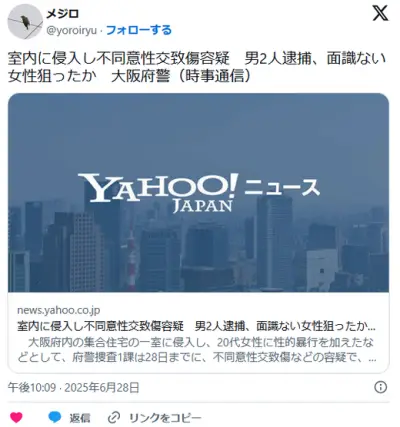
Task: Open the info circle icon
Action: (381, 387)
